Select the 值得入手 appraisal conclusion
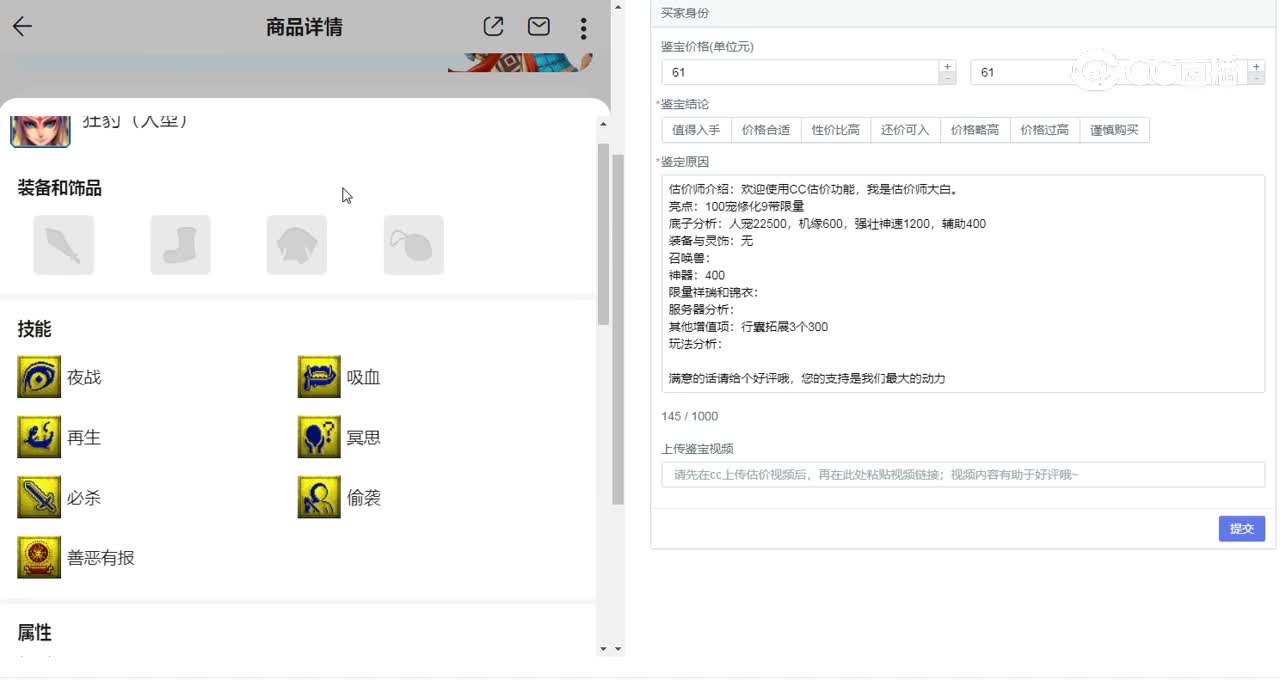The image size is (1280, 686). click(x=696, y=129)
